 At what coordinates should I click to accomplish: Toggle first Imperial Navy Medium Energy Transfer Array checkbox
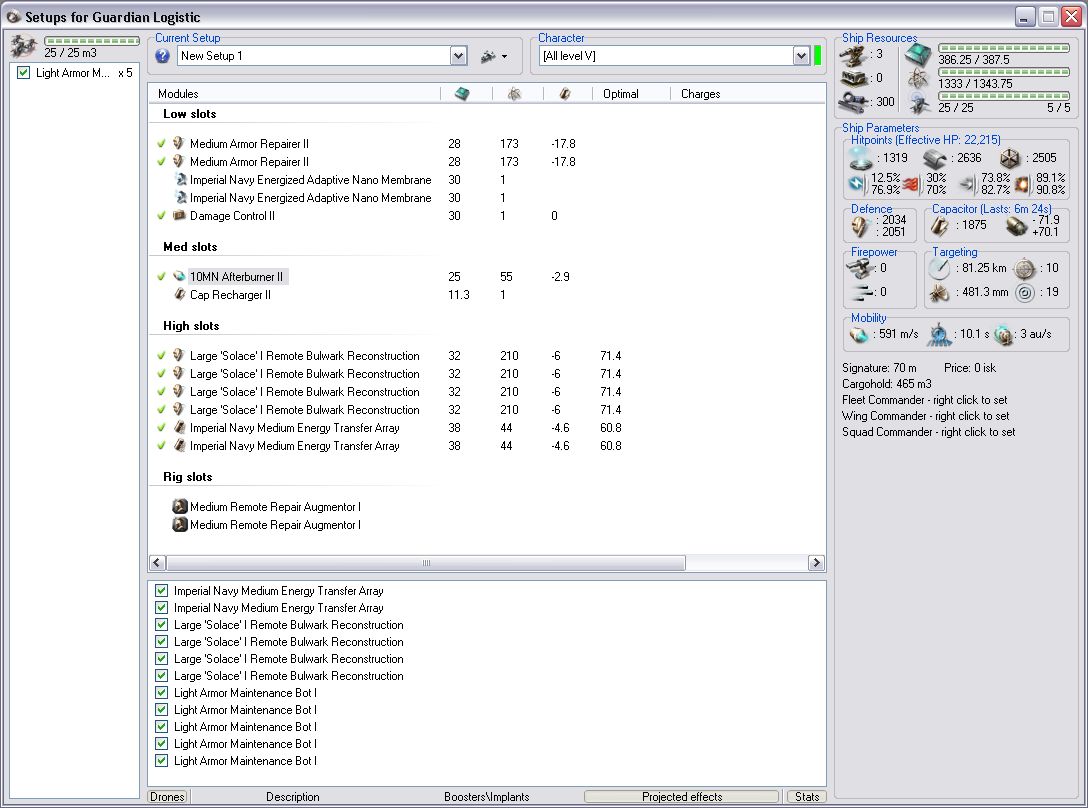161,591
